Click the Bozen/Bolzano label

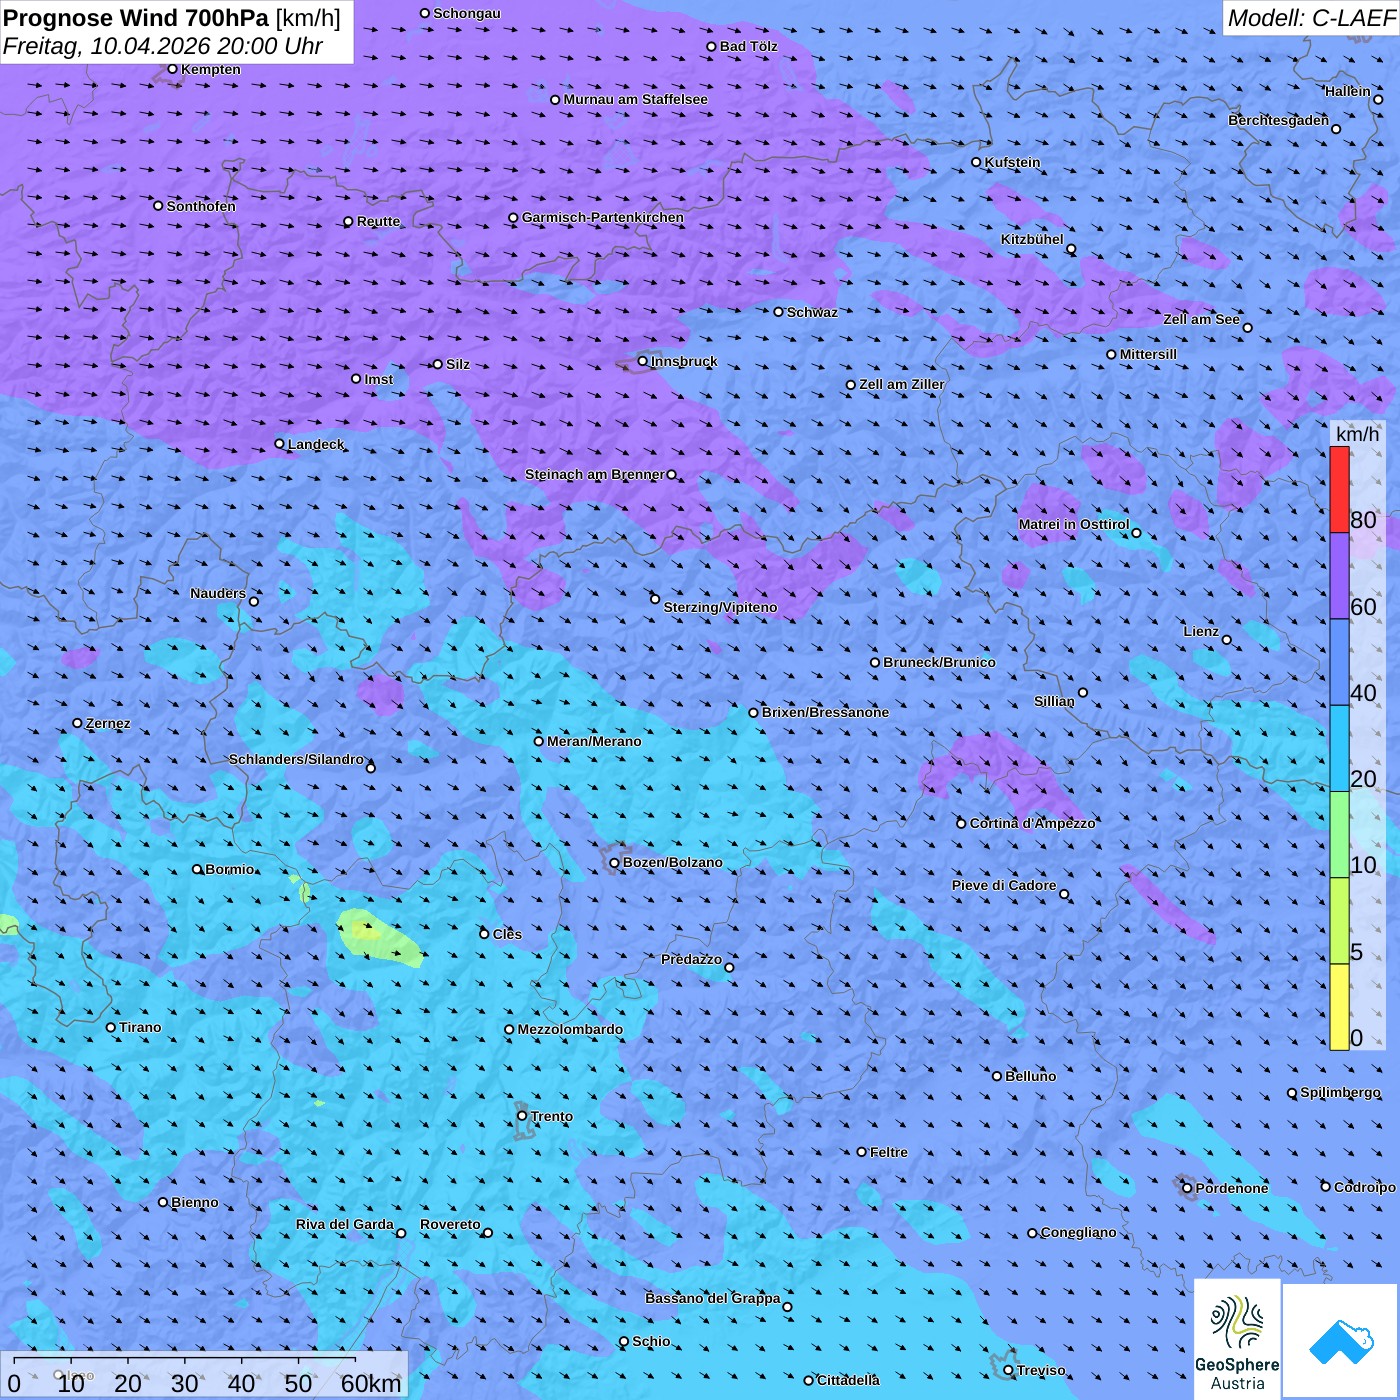(672, 862)
